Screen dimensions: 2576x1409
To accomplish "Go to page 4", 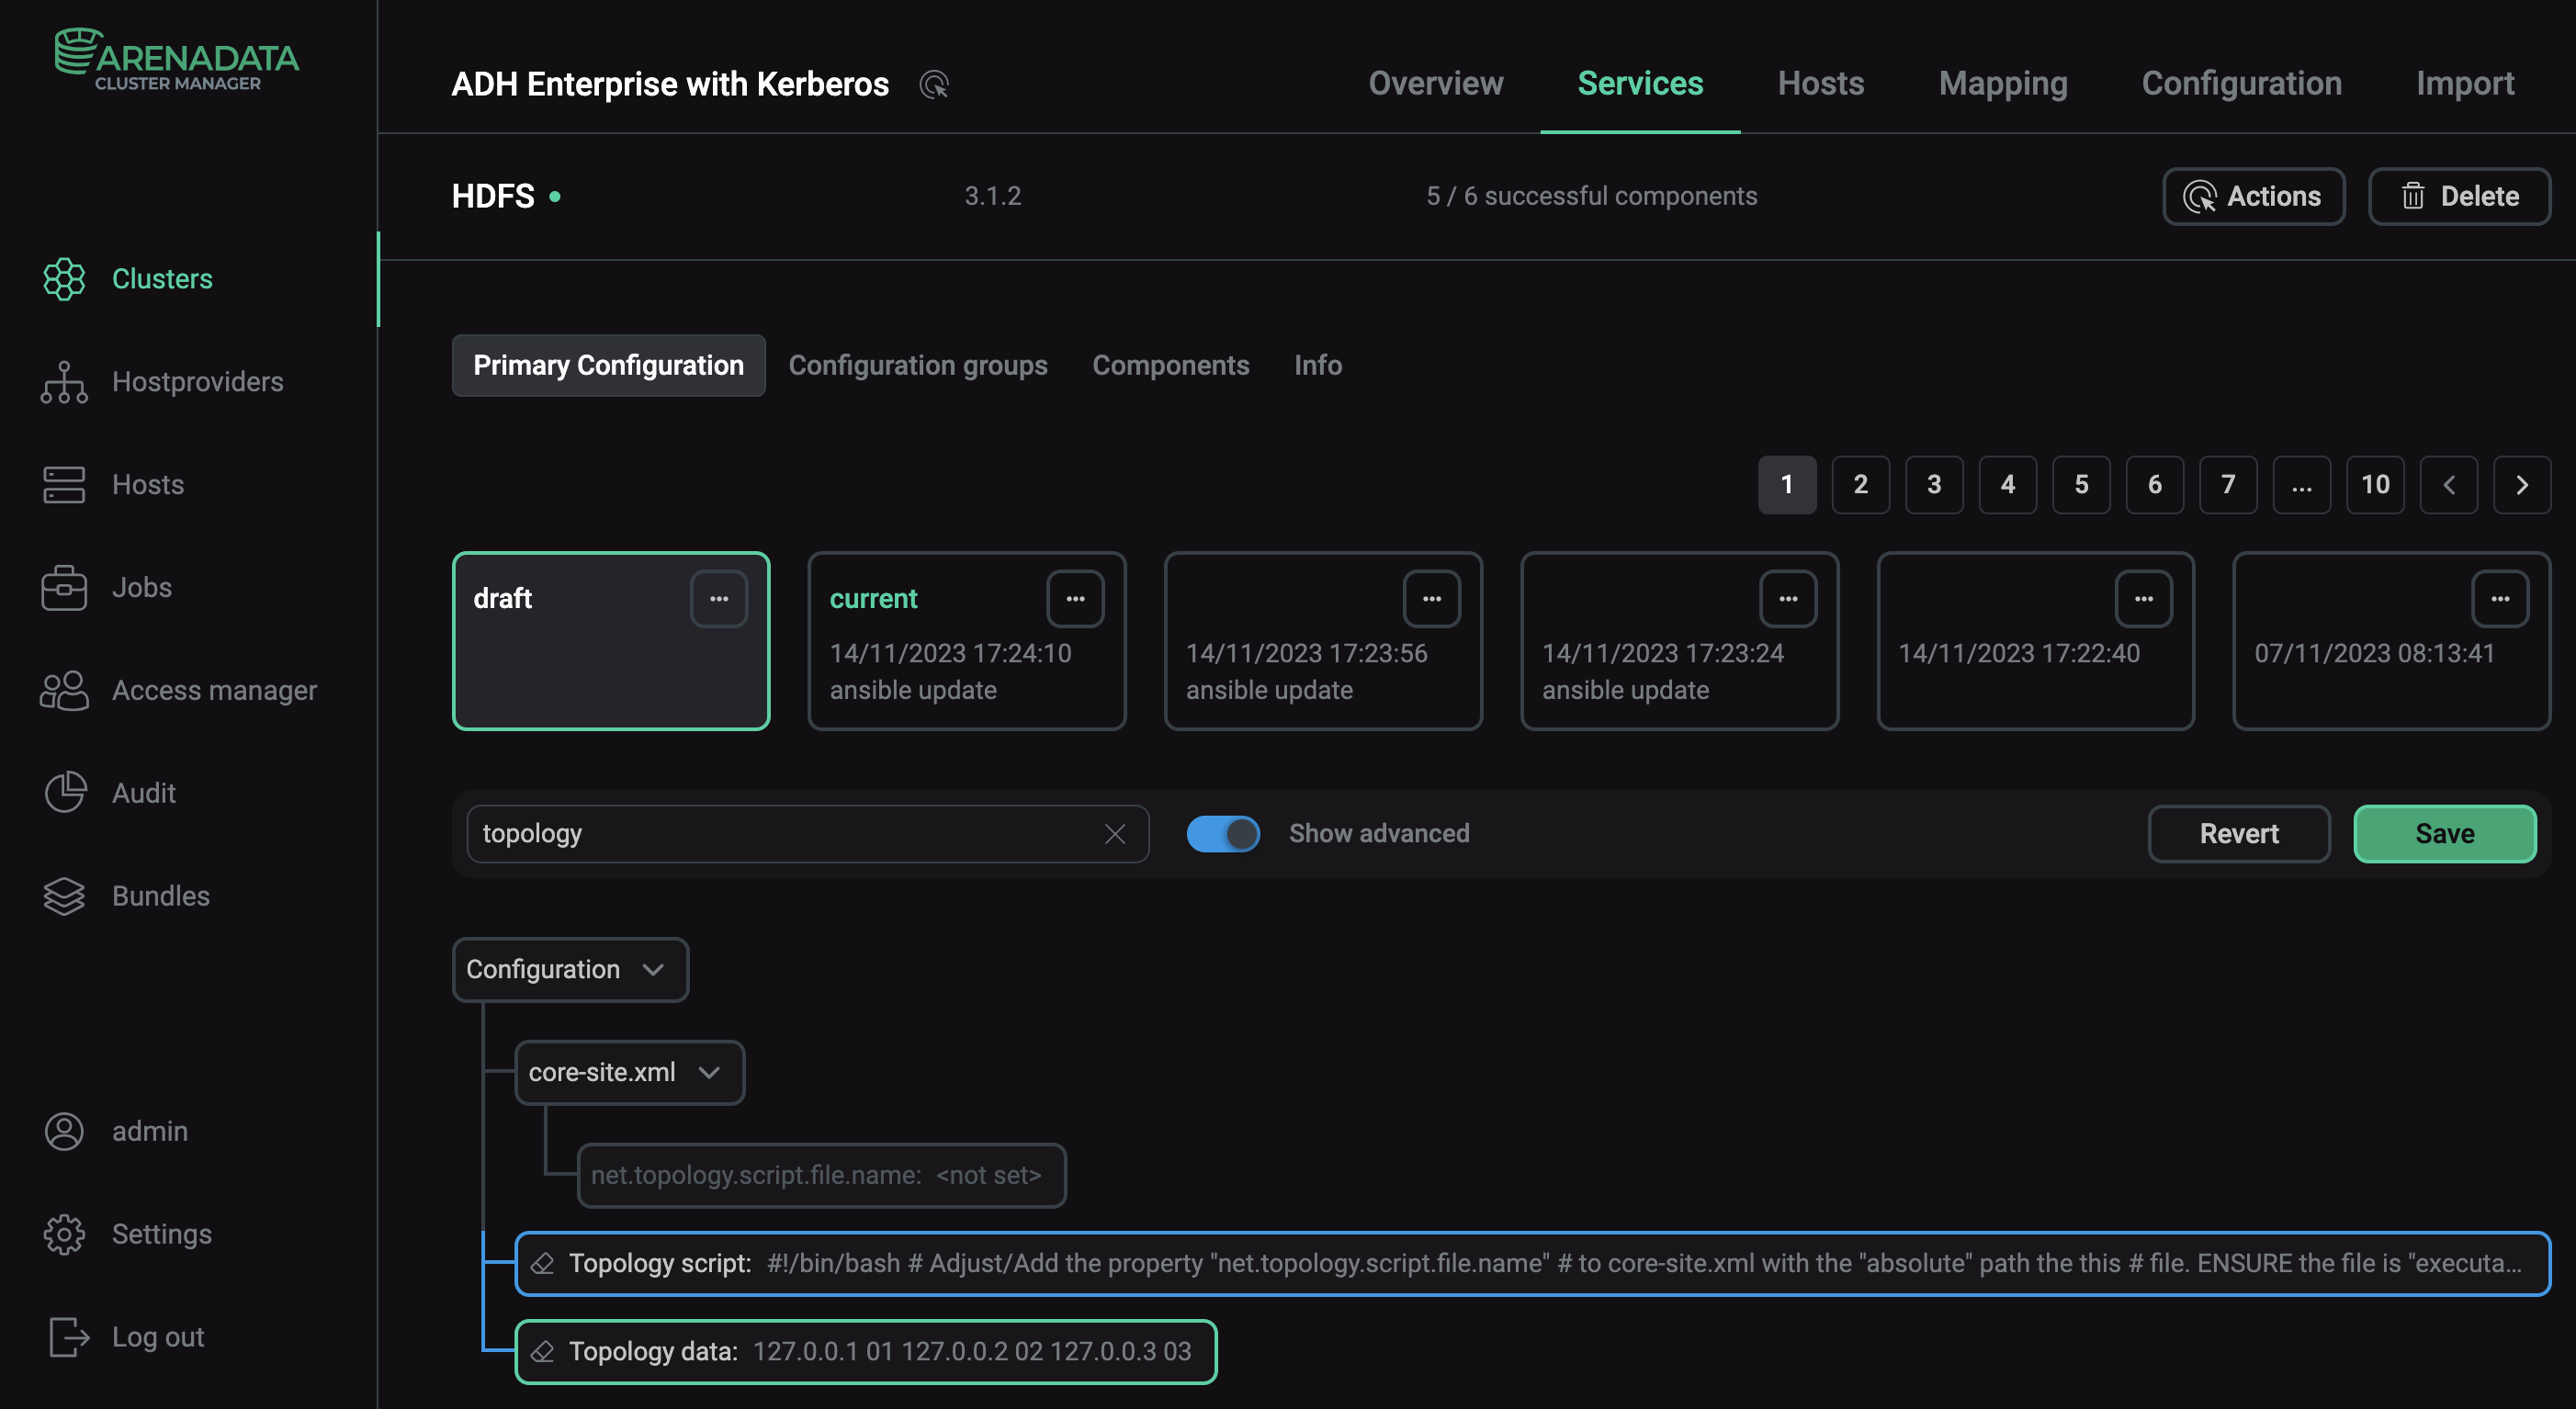I will pos(2007,485).
